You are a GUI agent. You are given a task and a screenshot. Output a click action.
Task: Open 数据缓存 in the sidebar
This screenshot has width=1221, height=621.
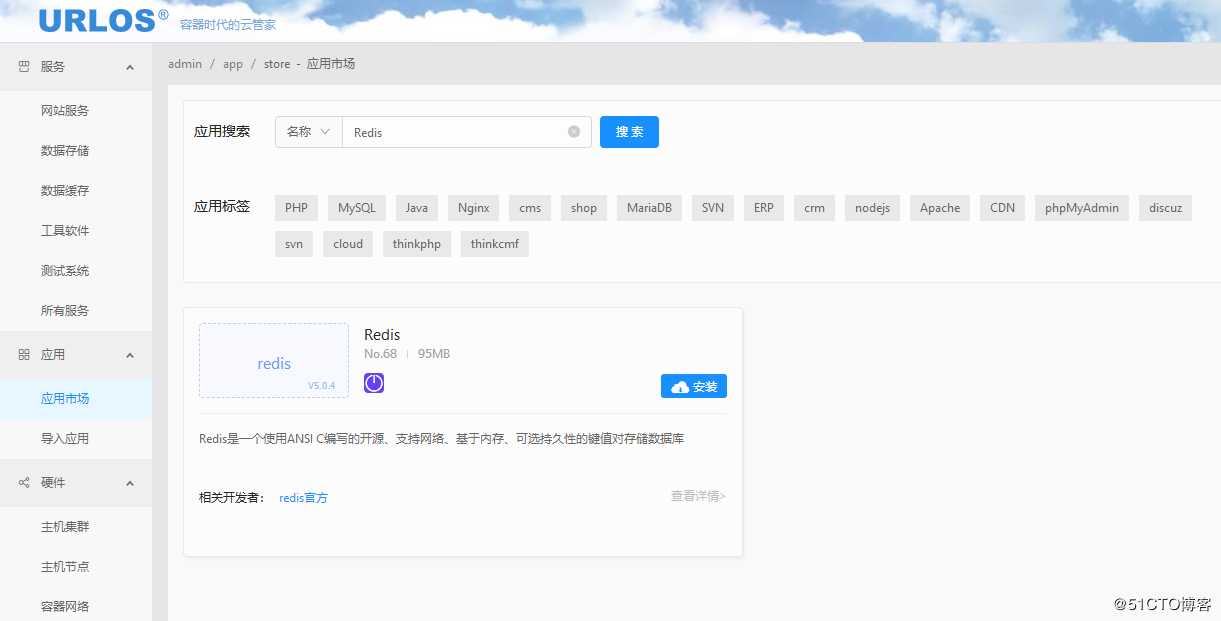coord(65,191)
